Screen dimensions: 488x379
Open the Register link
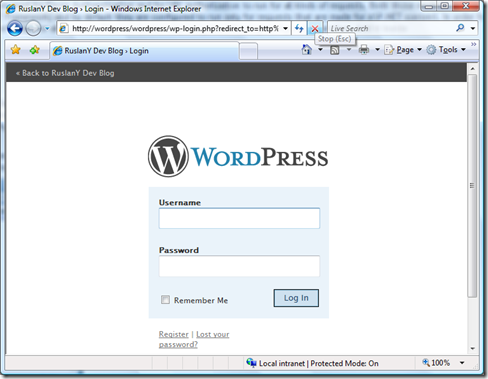[174, 334]
